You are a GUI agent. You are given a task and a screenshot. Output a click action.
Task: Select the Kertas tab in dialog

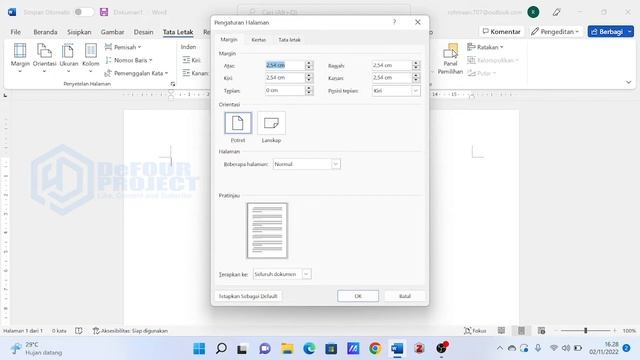[x=258, y=40]
